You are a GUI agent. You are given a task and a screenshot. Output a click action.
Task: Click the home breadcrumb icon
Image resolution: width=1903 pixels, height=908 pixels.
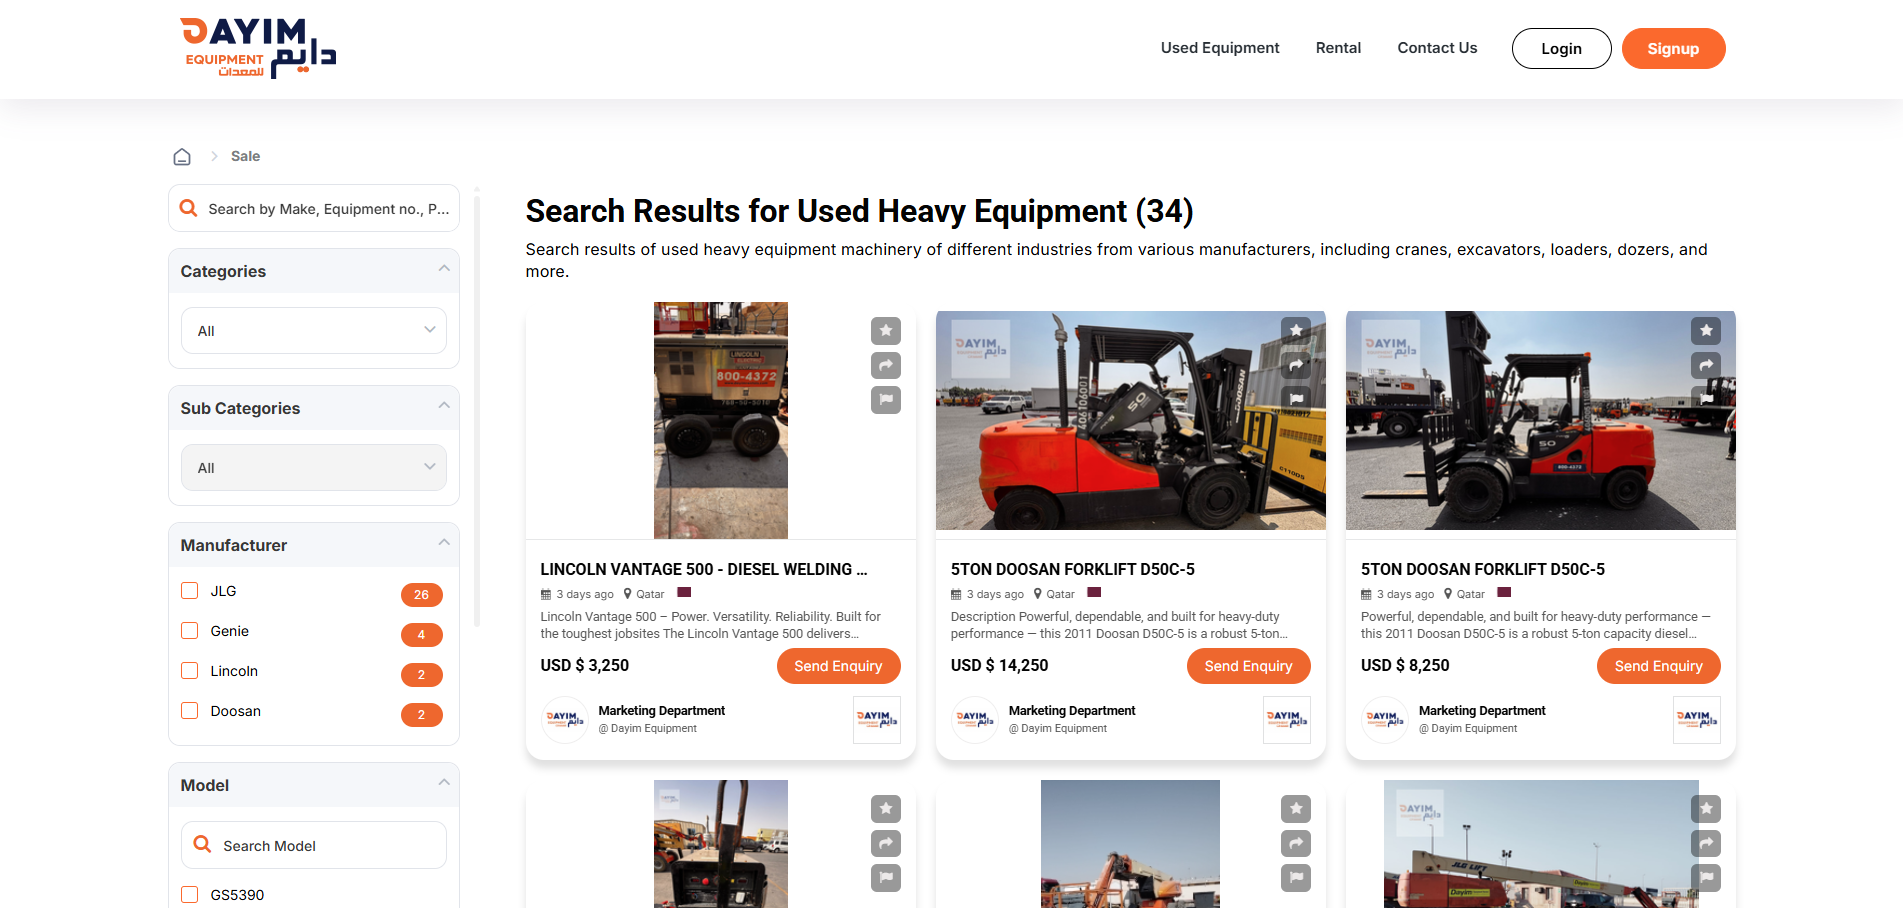(182, 157)
